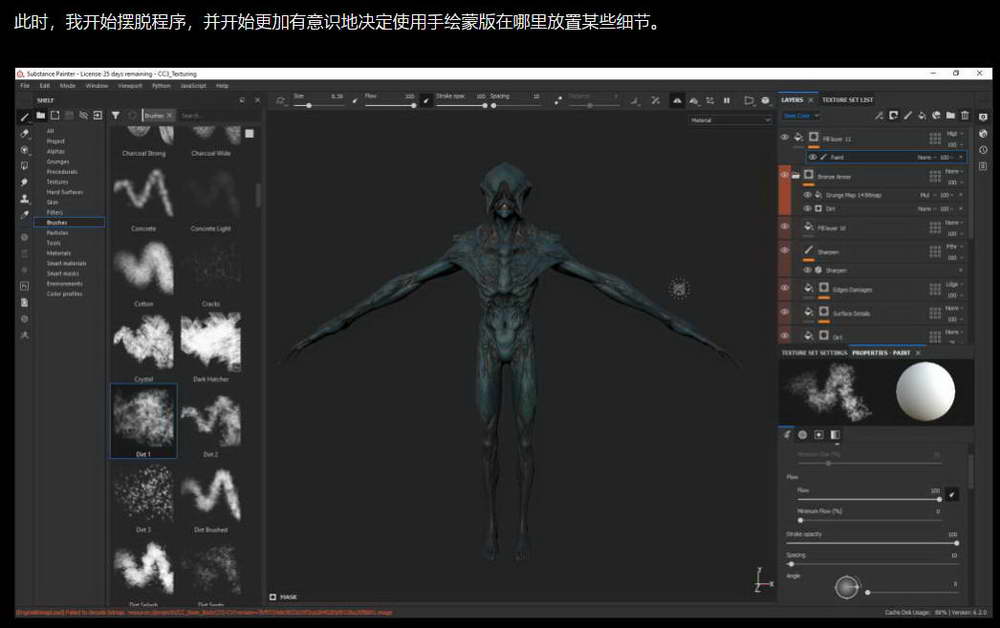Open blend mode dropdown of Edges Damages
This screenshot has height=628, width=1000.
point(954,284)
